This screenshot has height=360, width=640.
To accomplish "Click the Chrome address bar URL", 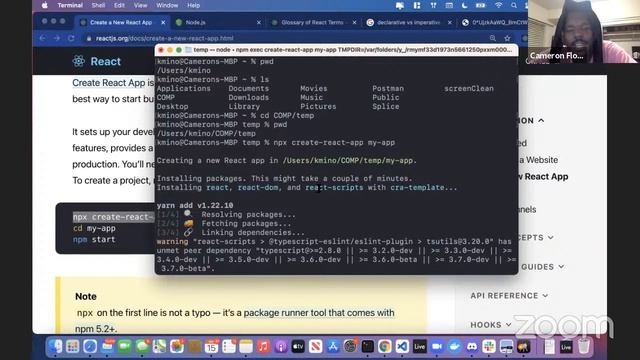I will 164,38.
